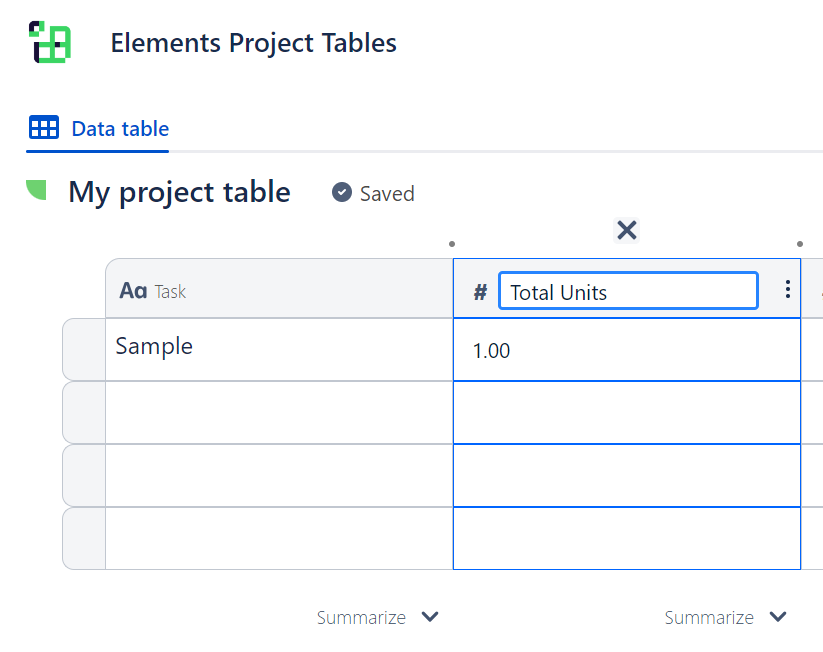
Task: Click the row handle of the Sample row
Action: click(x=84, y=349)
